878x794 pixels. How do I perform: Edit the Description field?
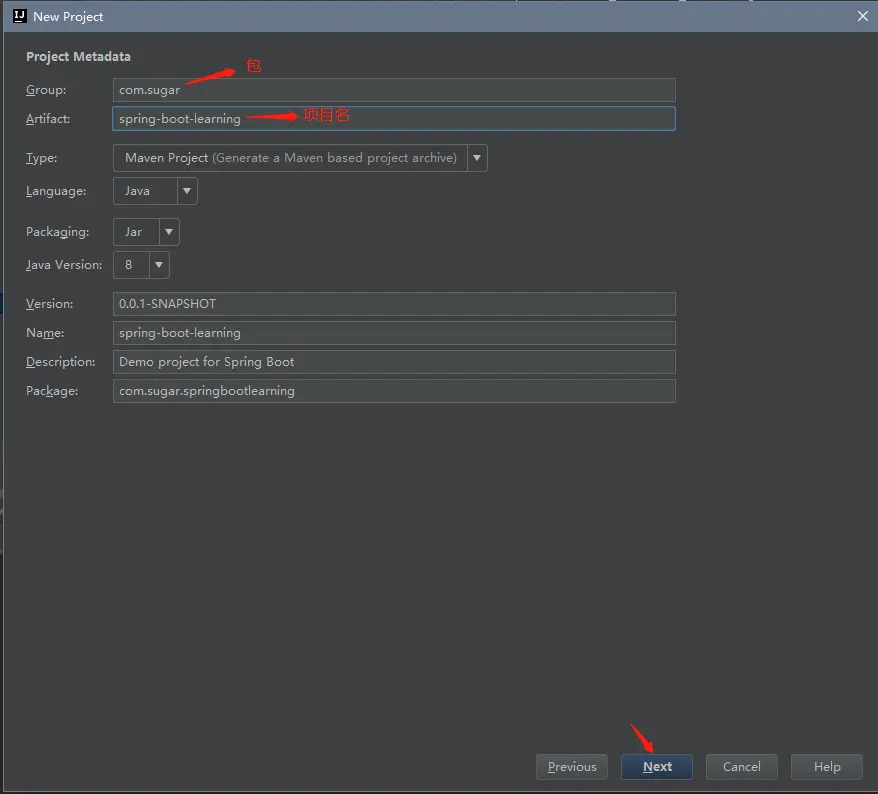(x=394, y=362)
